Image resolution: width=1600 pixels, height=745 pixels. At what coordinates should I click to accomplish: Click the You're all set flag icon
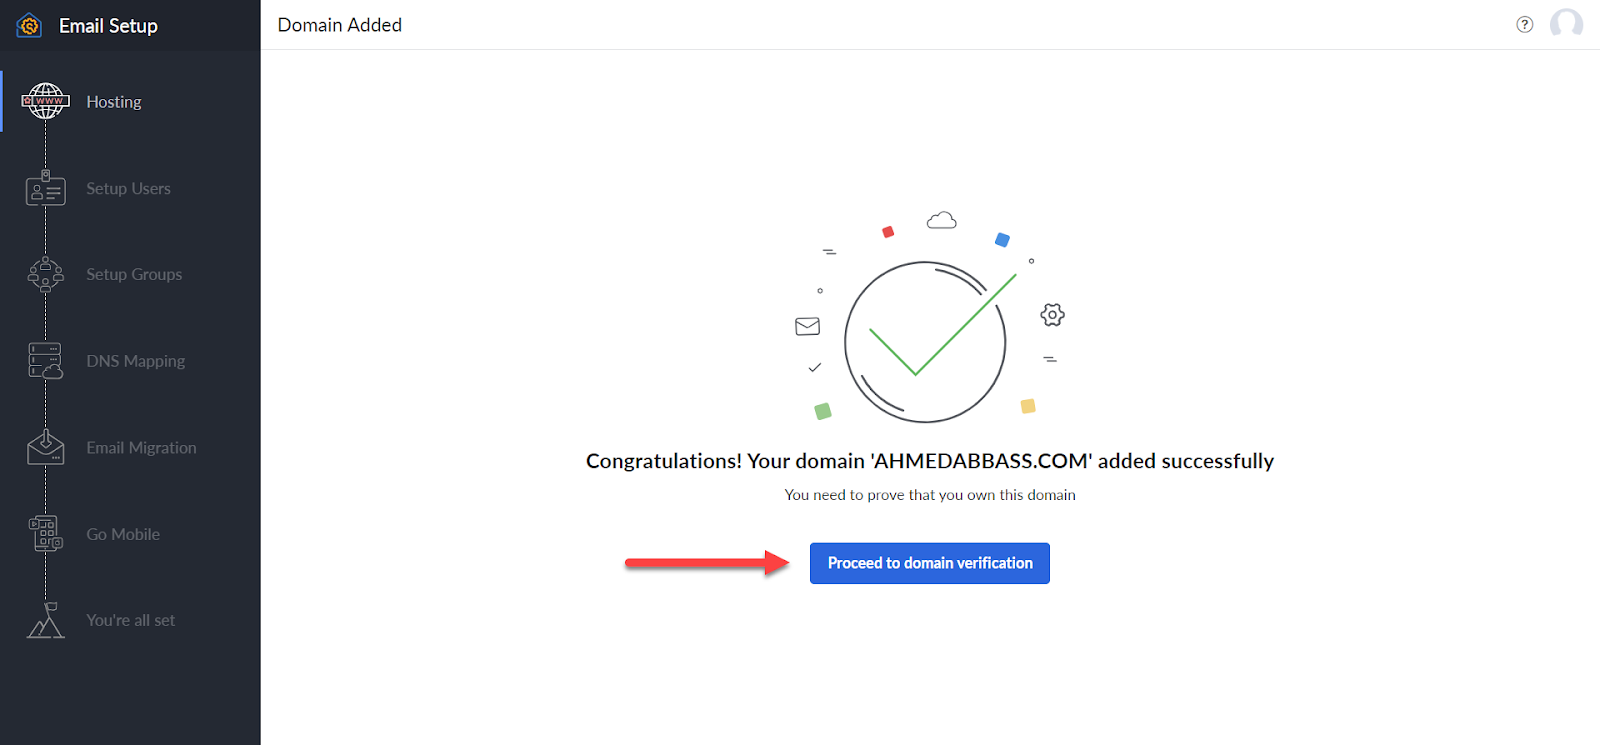point(45,620)
